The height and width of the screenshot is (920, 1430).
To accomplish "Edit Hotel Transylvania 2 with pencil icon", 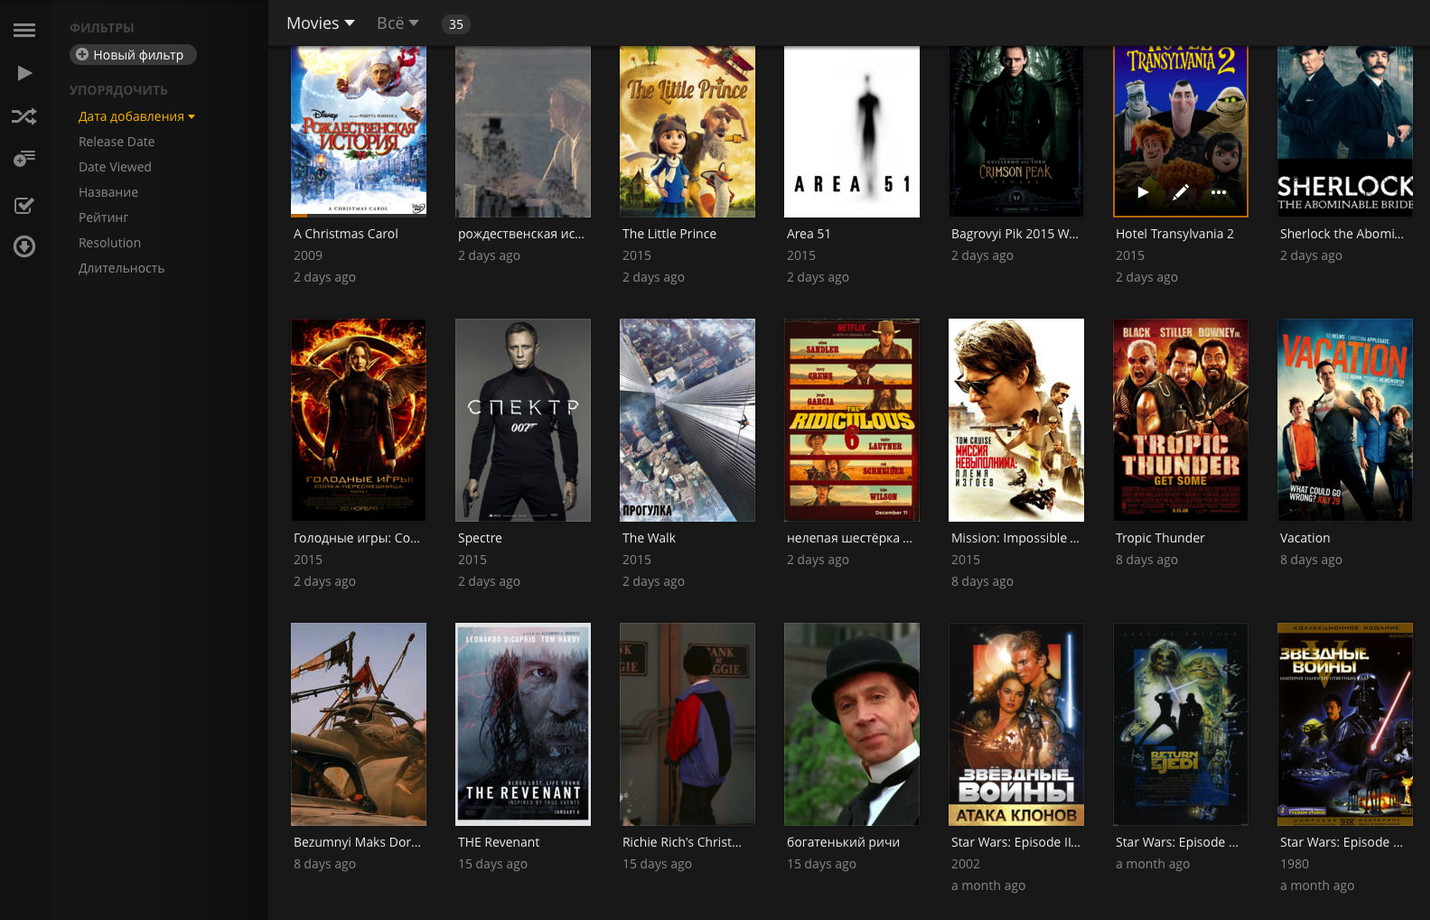I will [x=1180, y=192].
